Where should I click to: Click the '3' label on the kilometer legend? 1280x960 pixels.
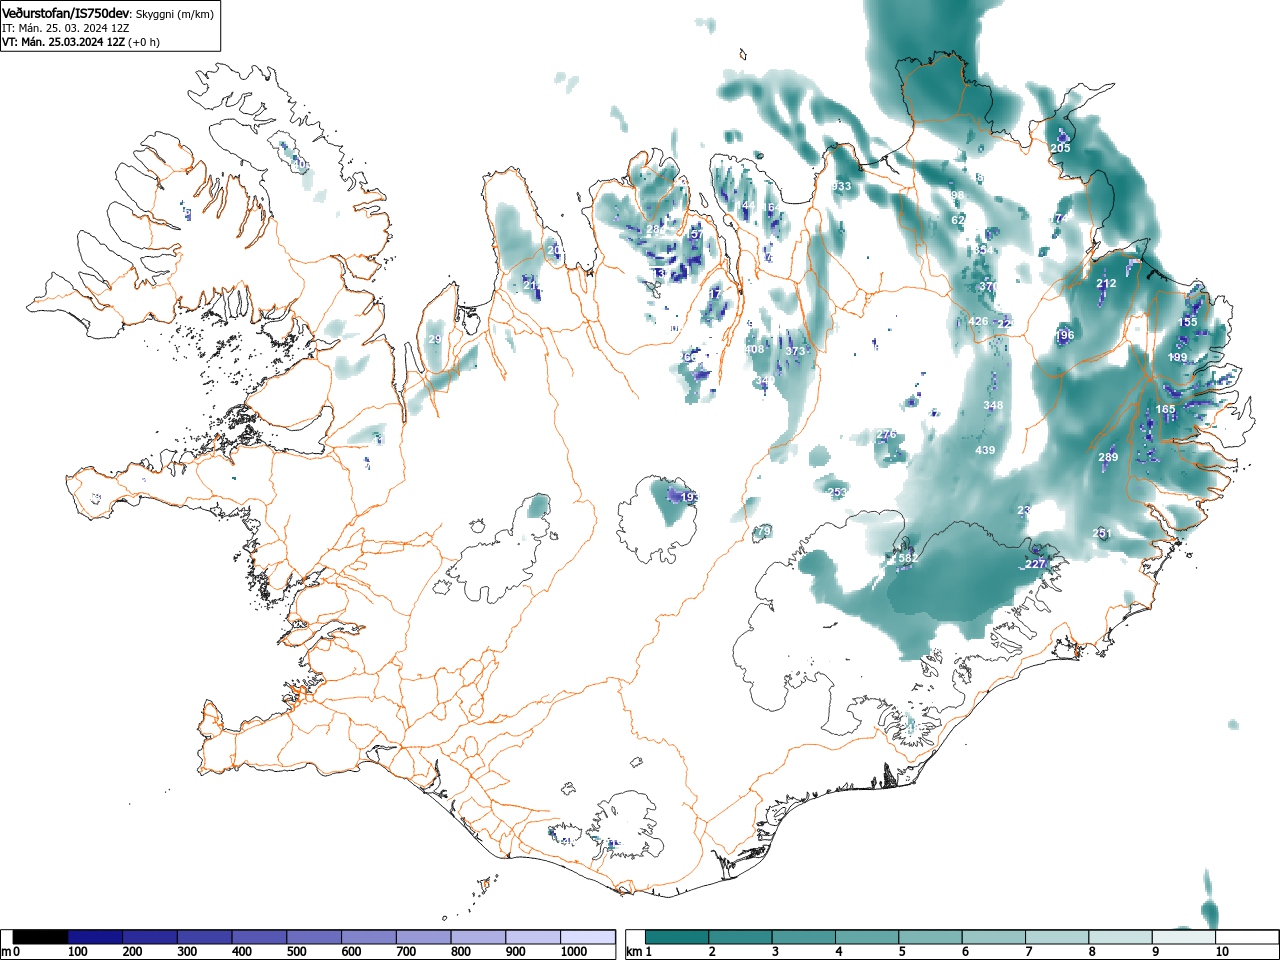(775, 952)
